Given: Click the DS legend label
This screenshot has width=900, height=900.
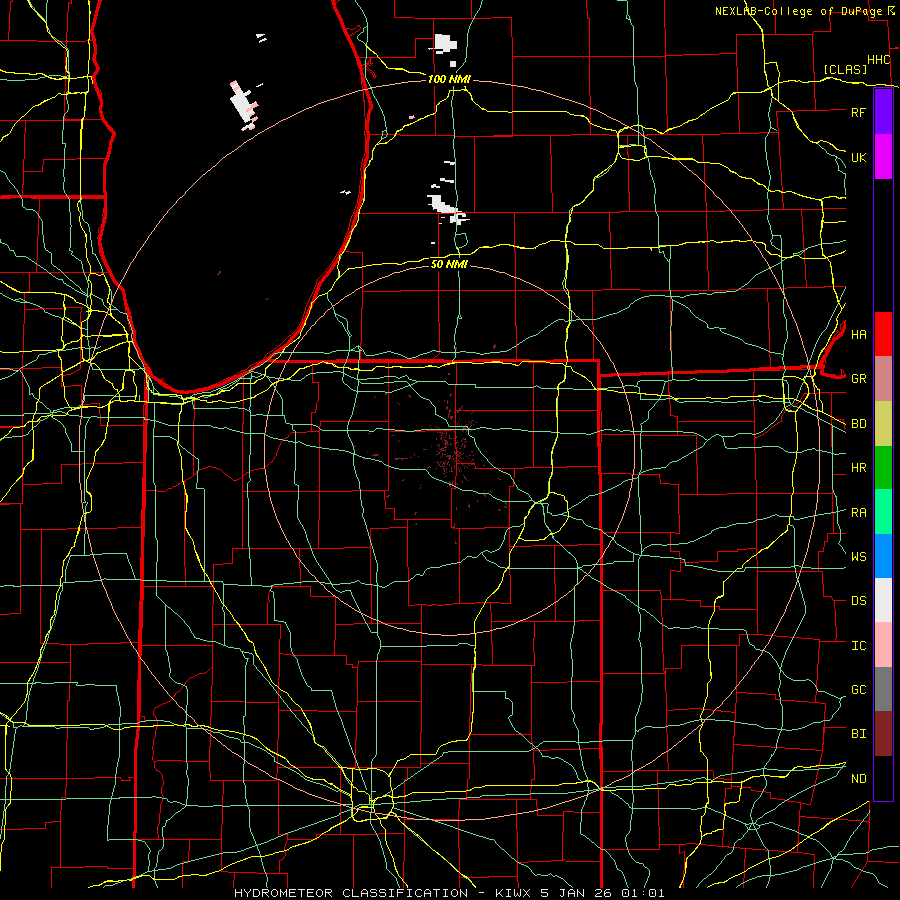Looking at the screenshot, I should click(858, 601).
